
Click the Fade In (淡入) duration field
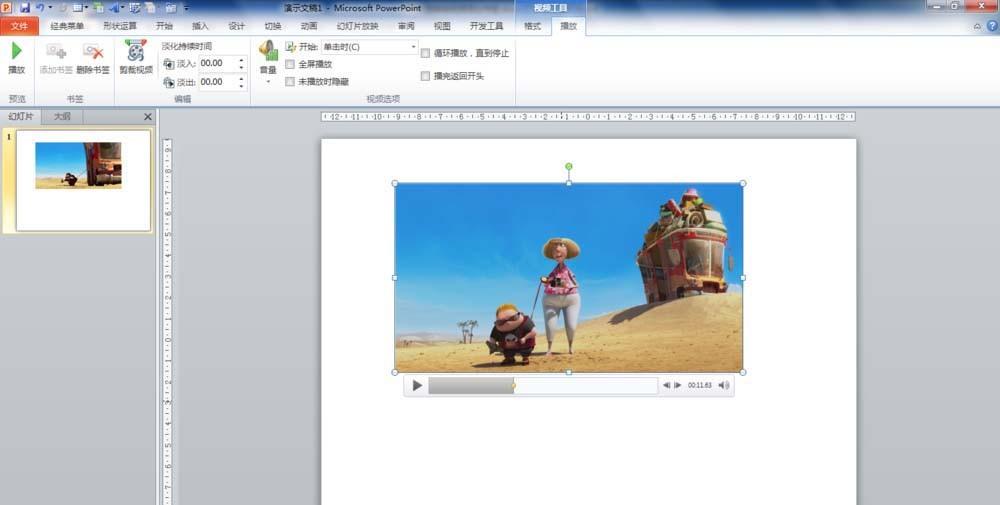click(217, 63)
